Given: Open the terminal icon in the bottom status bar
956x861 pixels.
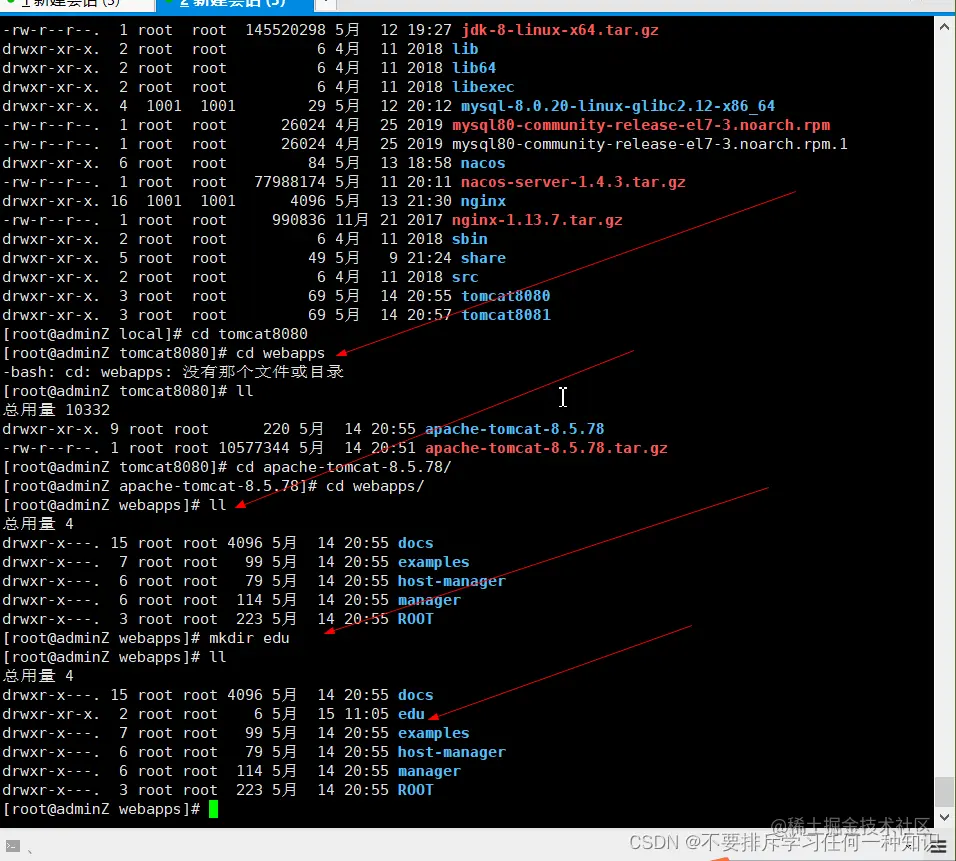Looking at the screenshot, I should pos(13,846).
